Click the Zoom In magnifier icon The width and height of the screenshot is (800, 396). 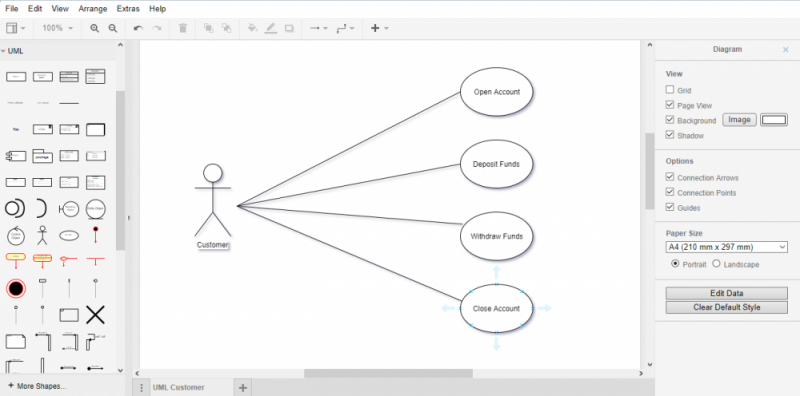coord(94,29)
